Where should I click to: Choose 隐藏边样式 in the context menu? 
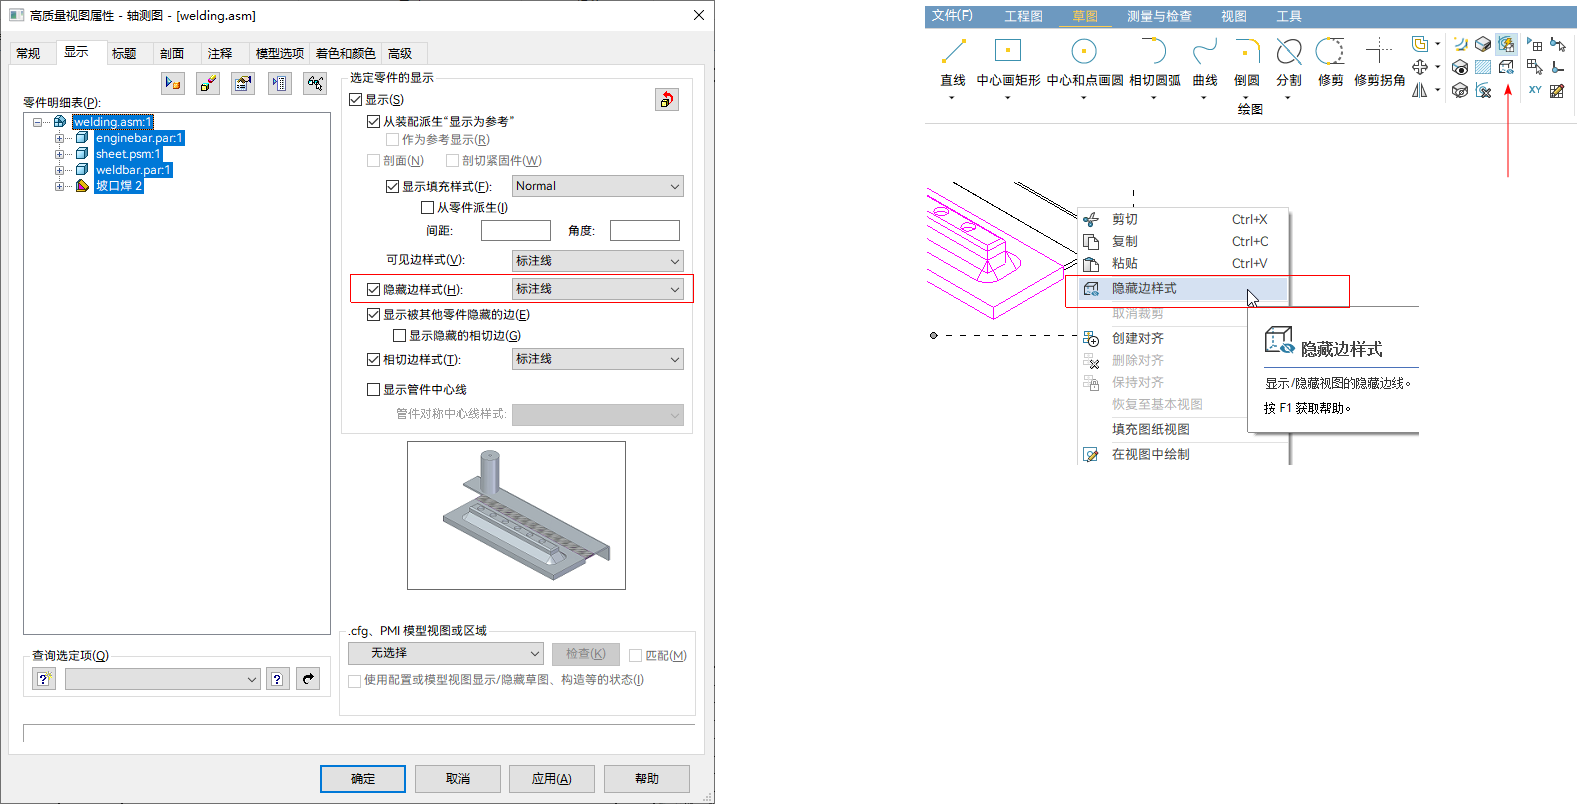1144,288
